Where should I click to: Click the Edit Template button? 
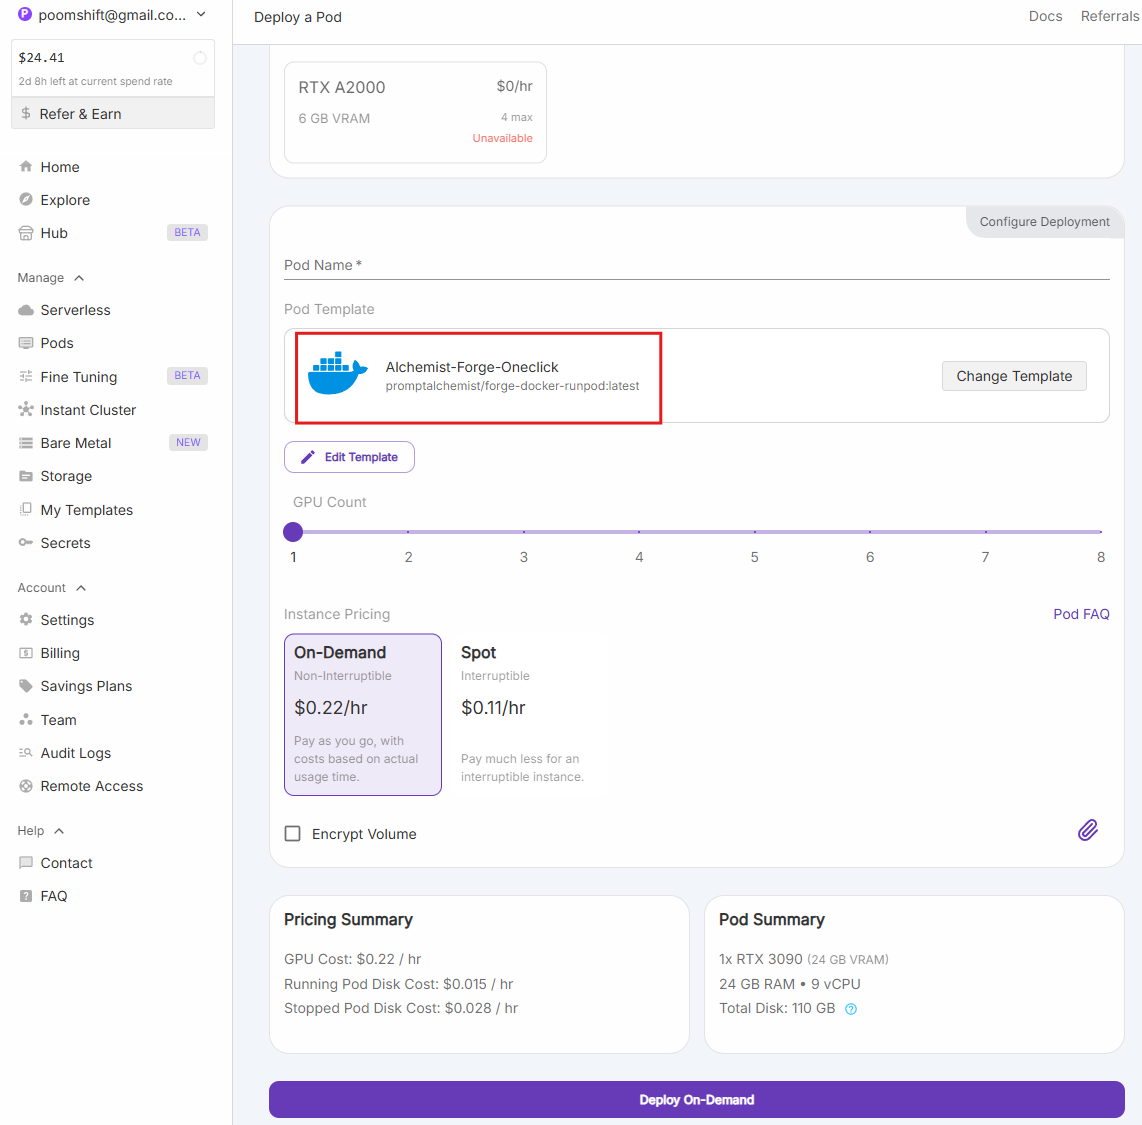click(x=350, y=457)
